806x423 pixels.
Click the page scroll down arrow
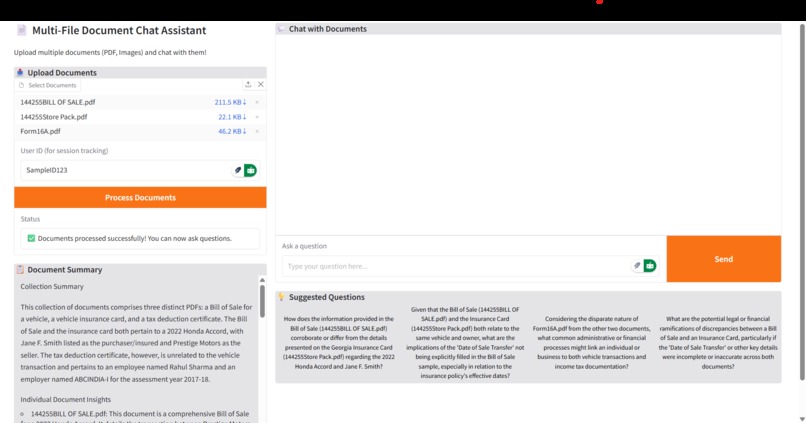point(802,419)
